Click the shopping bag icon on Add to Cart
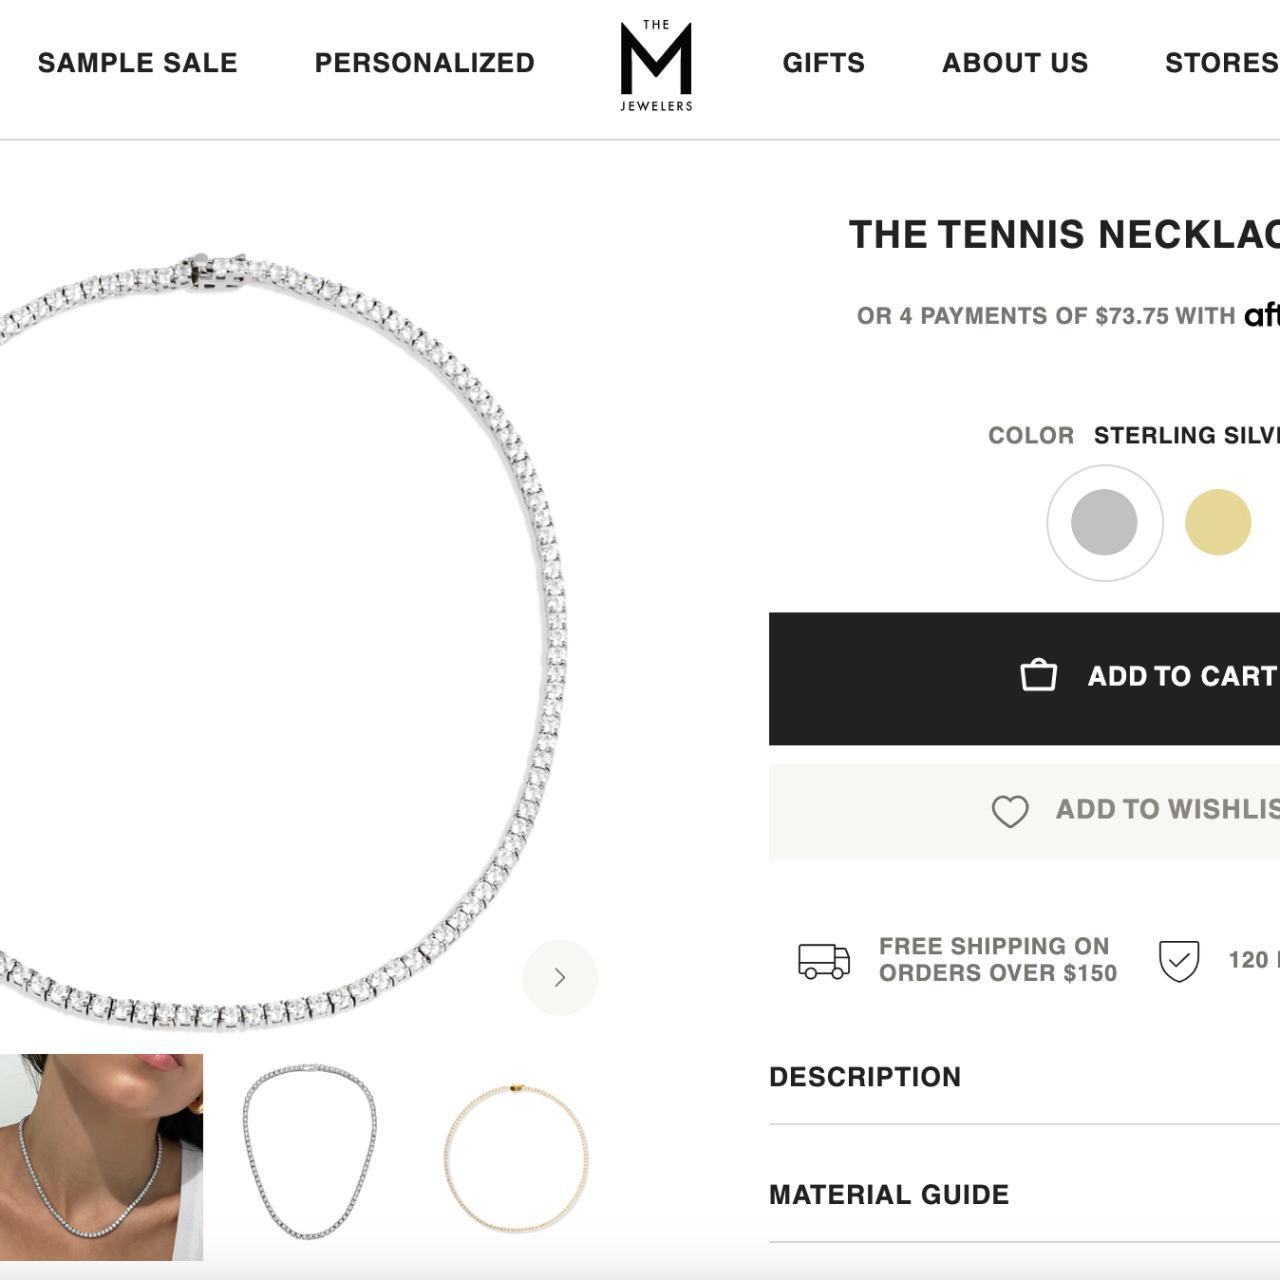Viewport: 1280px width, 1280px height. 1037,675
